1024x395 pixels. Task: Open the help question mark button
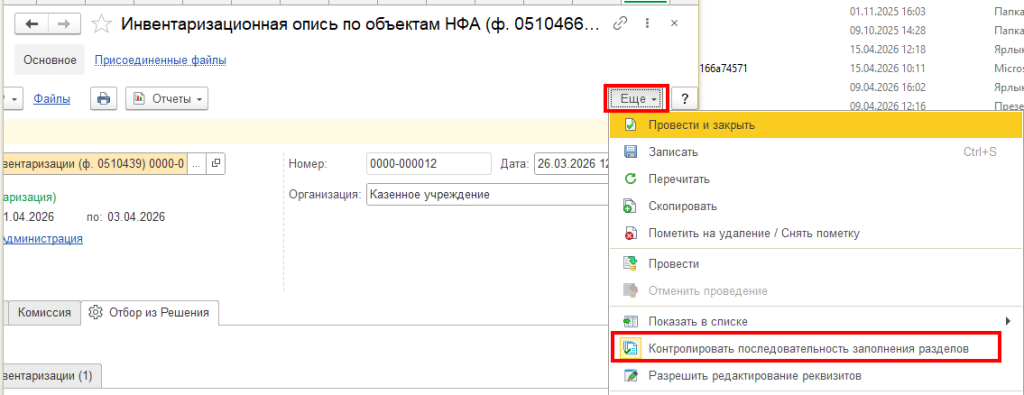coord(684,99)
